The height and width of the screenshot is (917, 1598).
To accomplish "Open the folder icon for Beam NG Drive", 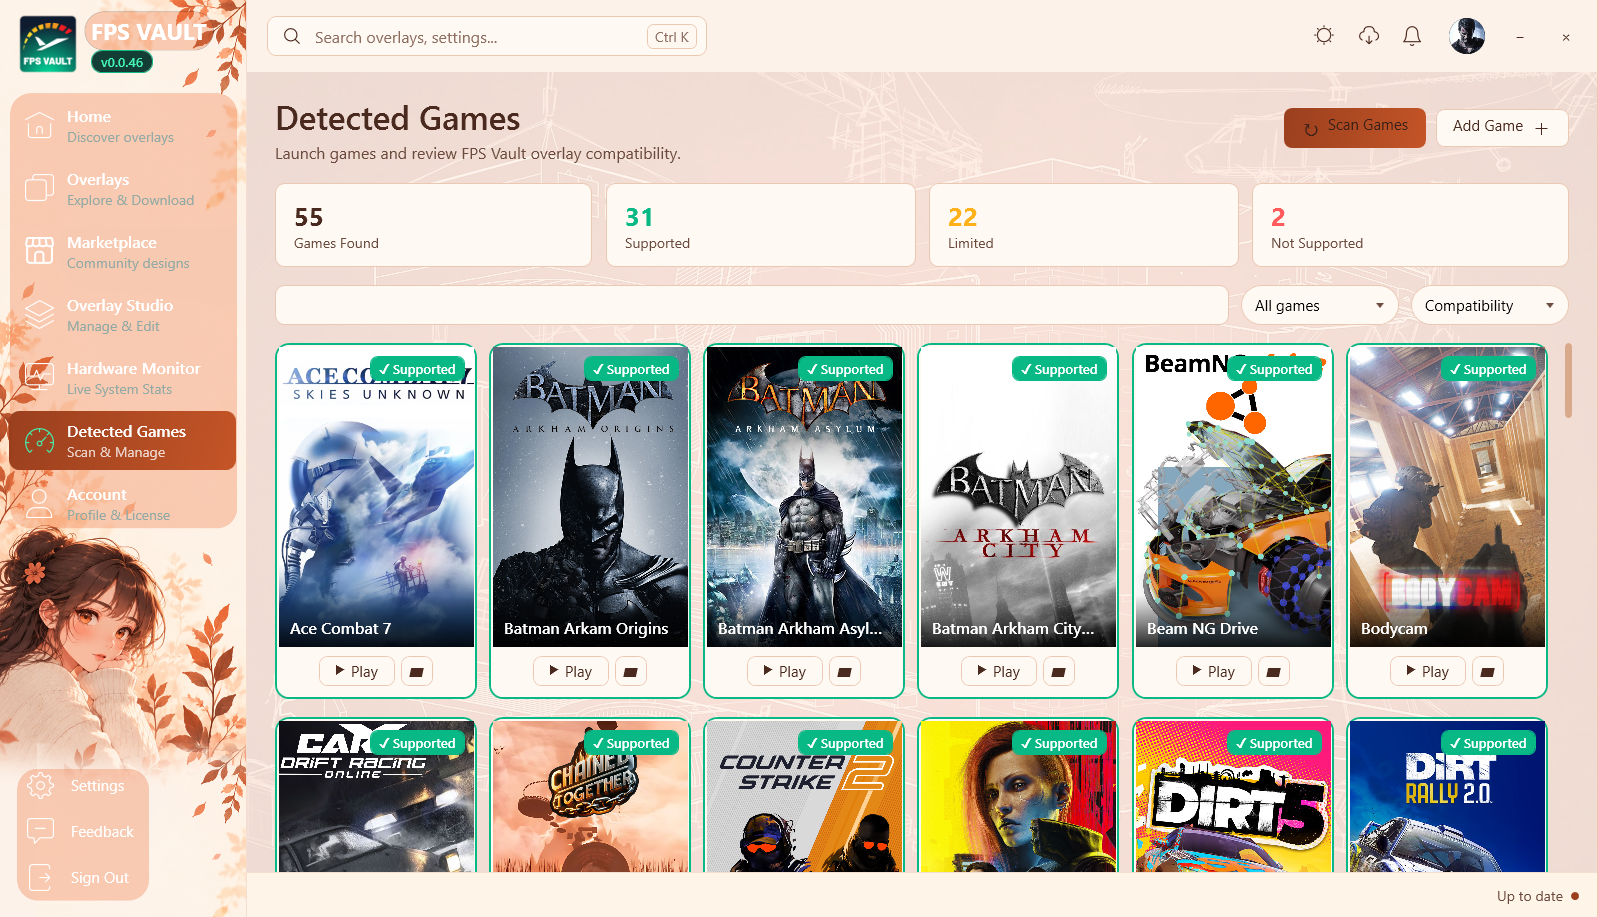I will tap(1274, 672).
